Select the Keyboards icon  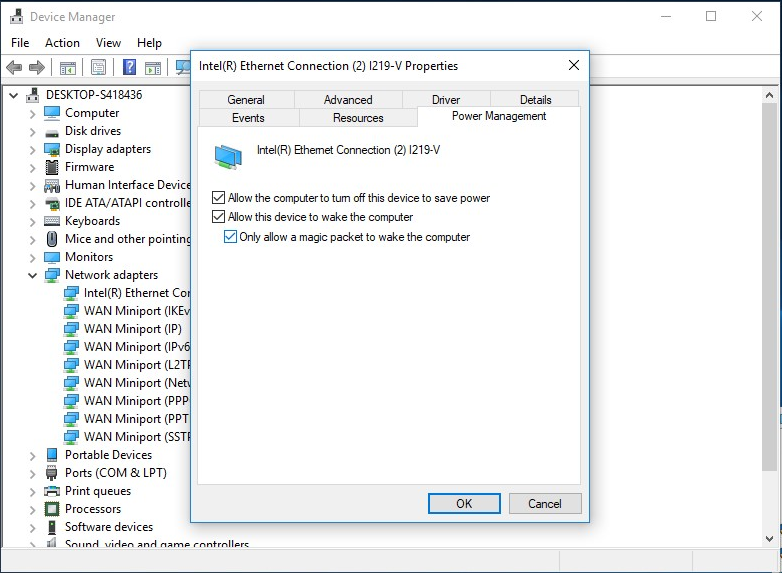click(x=52, y=221)
